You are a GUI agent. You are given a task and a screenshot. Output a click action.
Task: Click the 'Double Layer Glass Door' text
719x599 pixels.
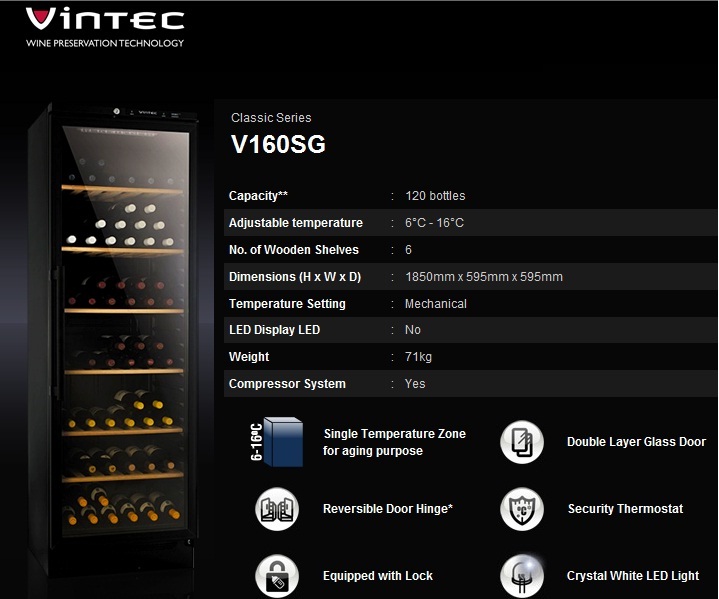[636, 442]
